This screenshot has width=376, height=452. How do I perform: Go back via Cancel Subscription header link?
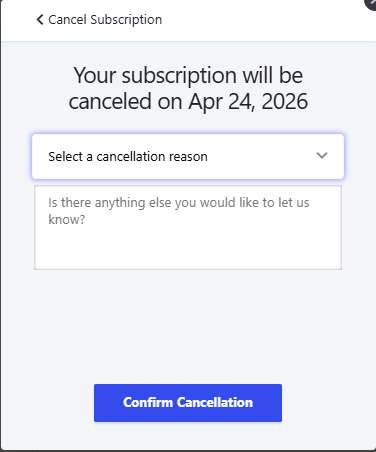pyautogui.click(x=99, y=20)
